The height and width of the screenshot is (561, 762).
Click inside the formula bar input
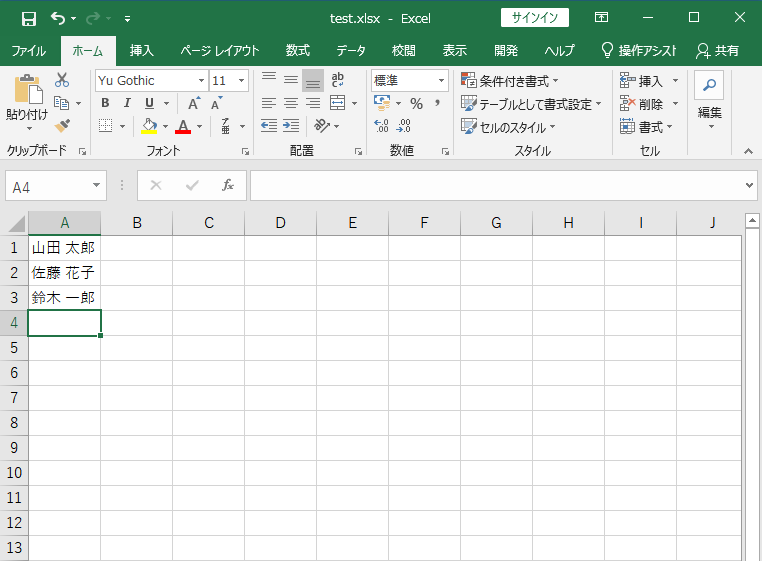point(497,185)
